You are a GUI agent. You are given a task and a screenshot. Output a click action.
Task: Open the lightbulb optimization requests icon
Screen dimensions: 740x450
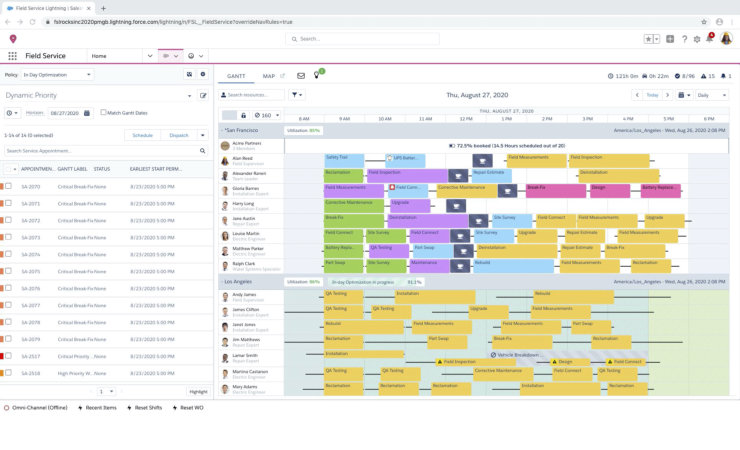point(316,75)
